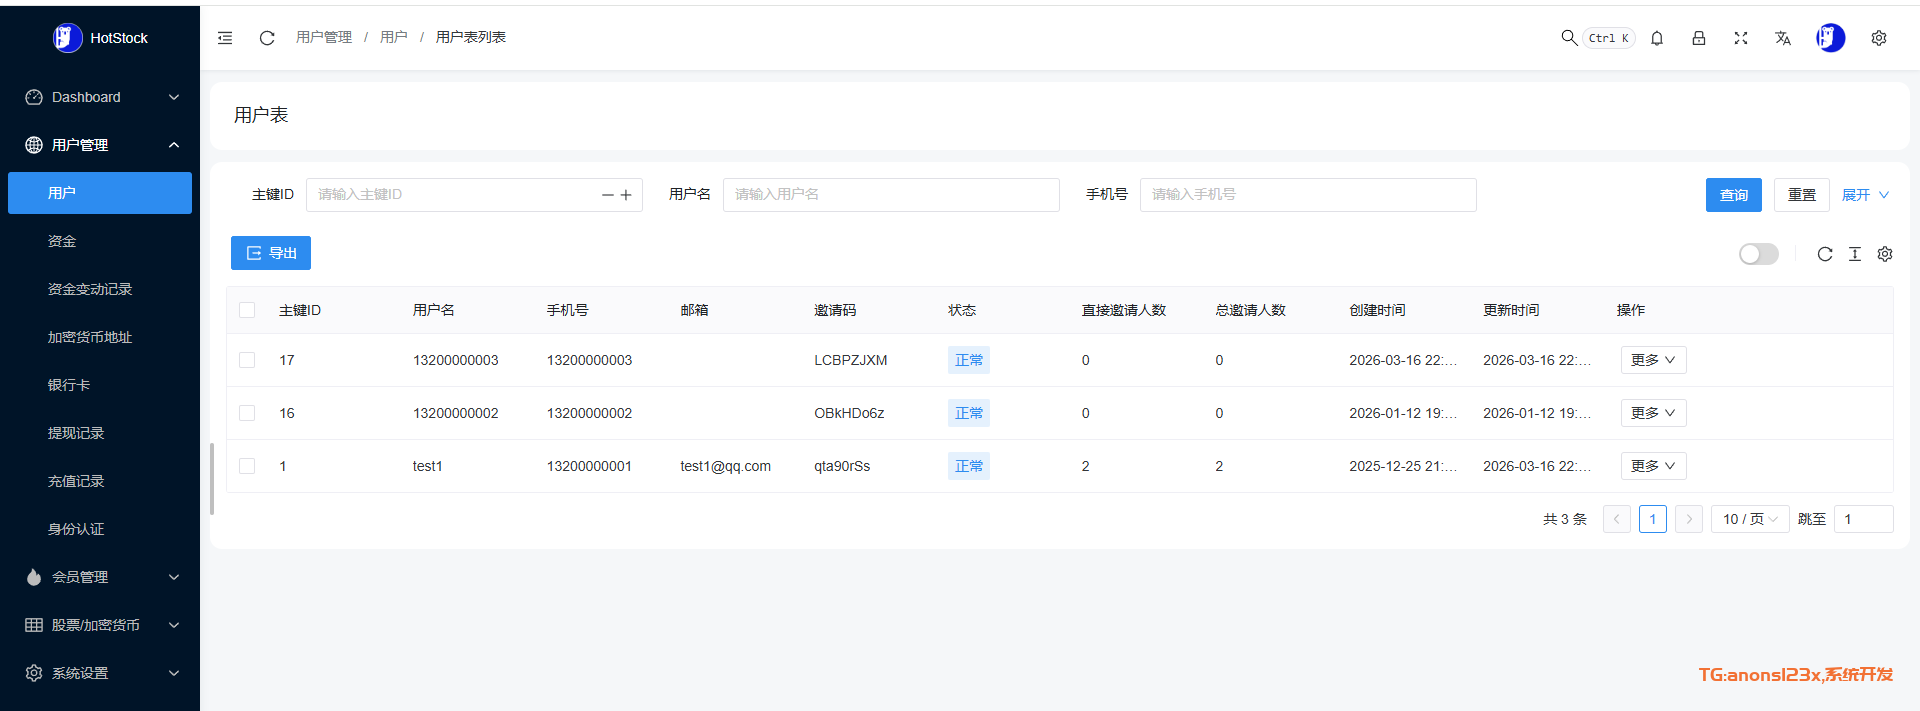Image resolution: width=1920 pixels, height=711 pixels.
Task: Enter fullscreen with the expand icon
Action: point(1741,38)
